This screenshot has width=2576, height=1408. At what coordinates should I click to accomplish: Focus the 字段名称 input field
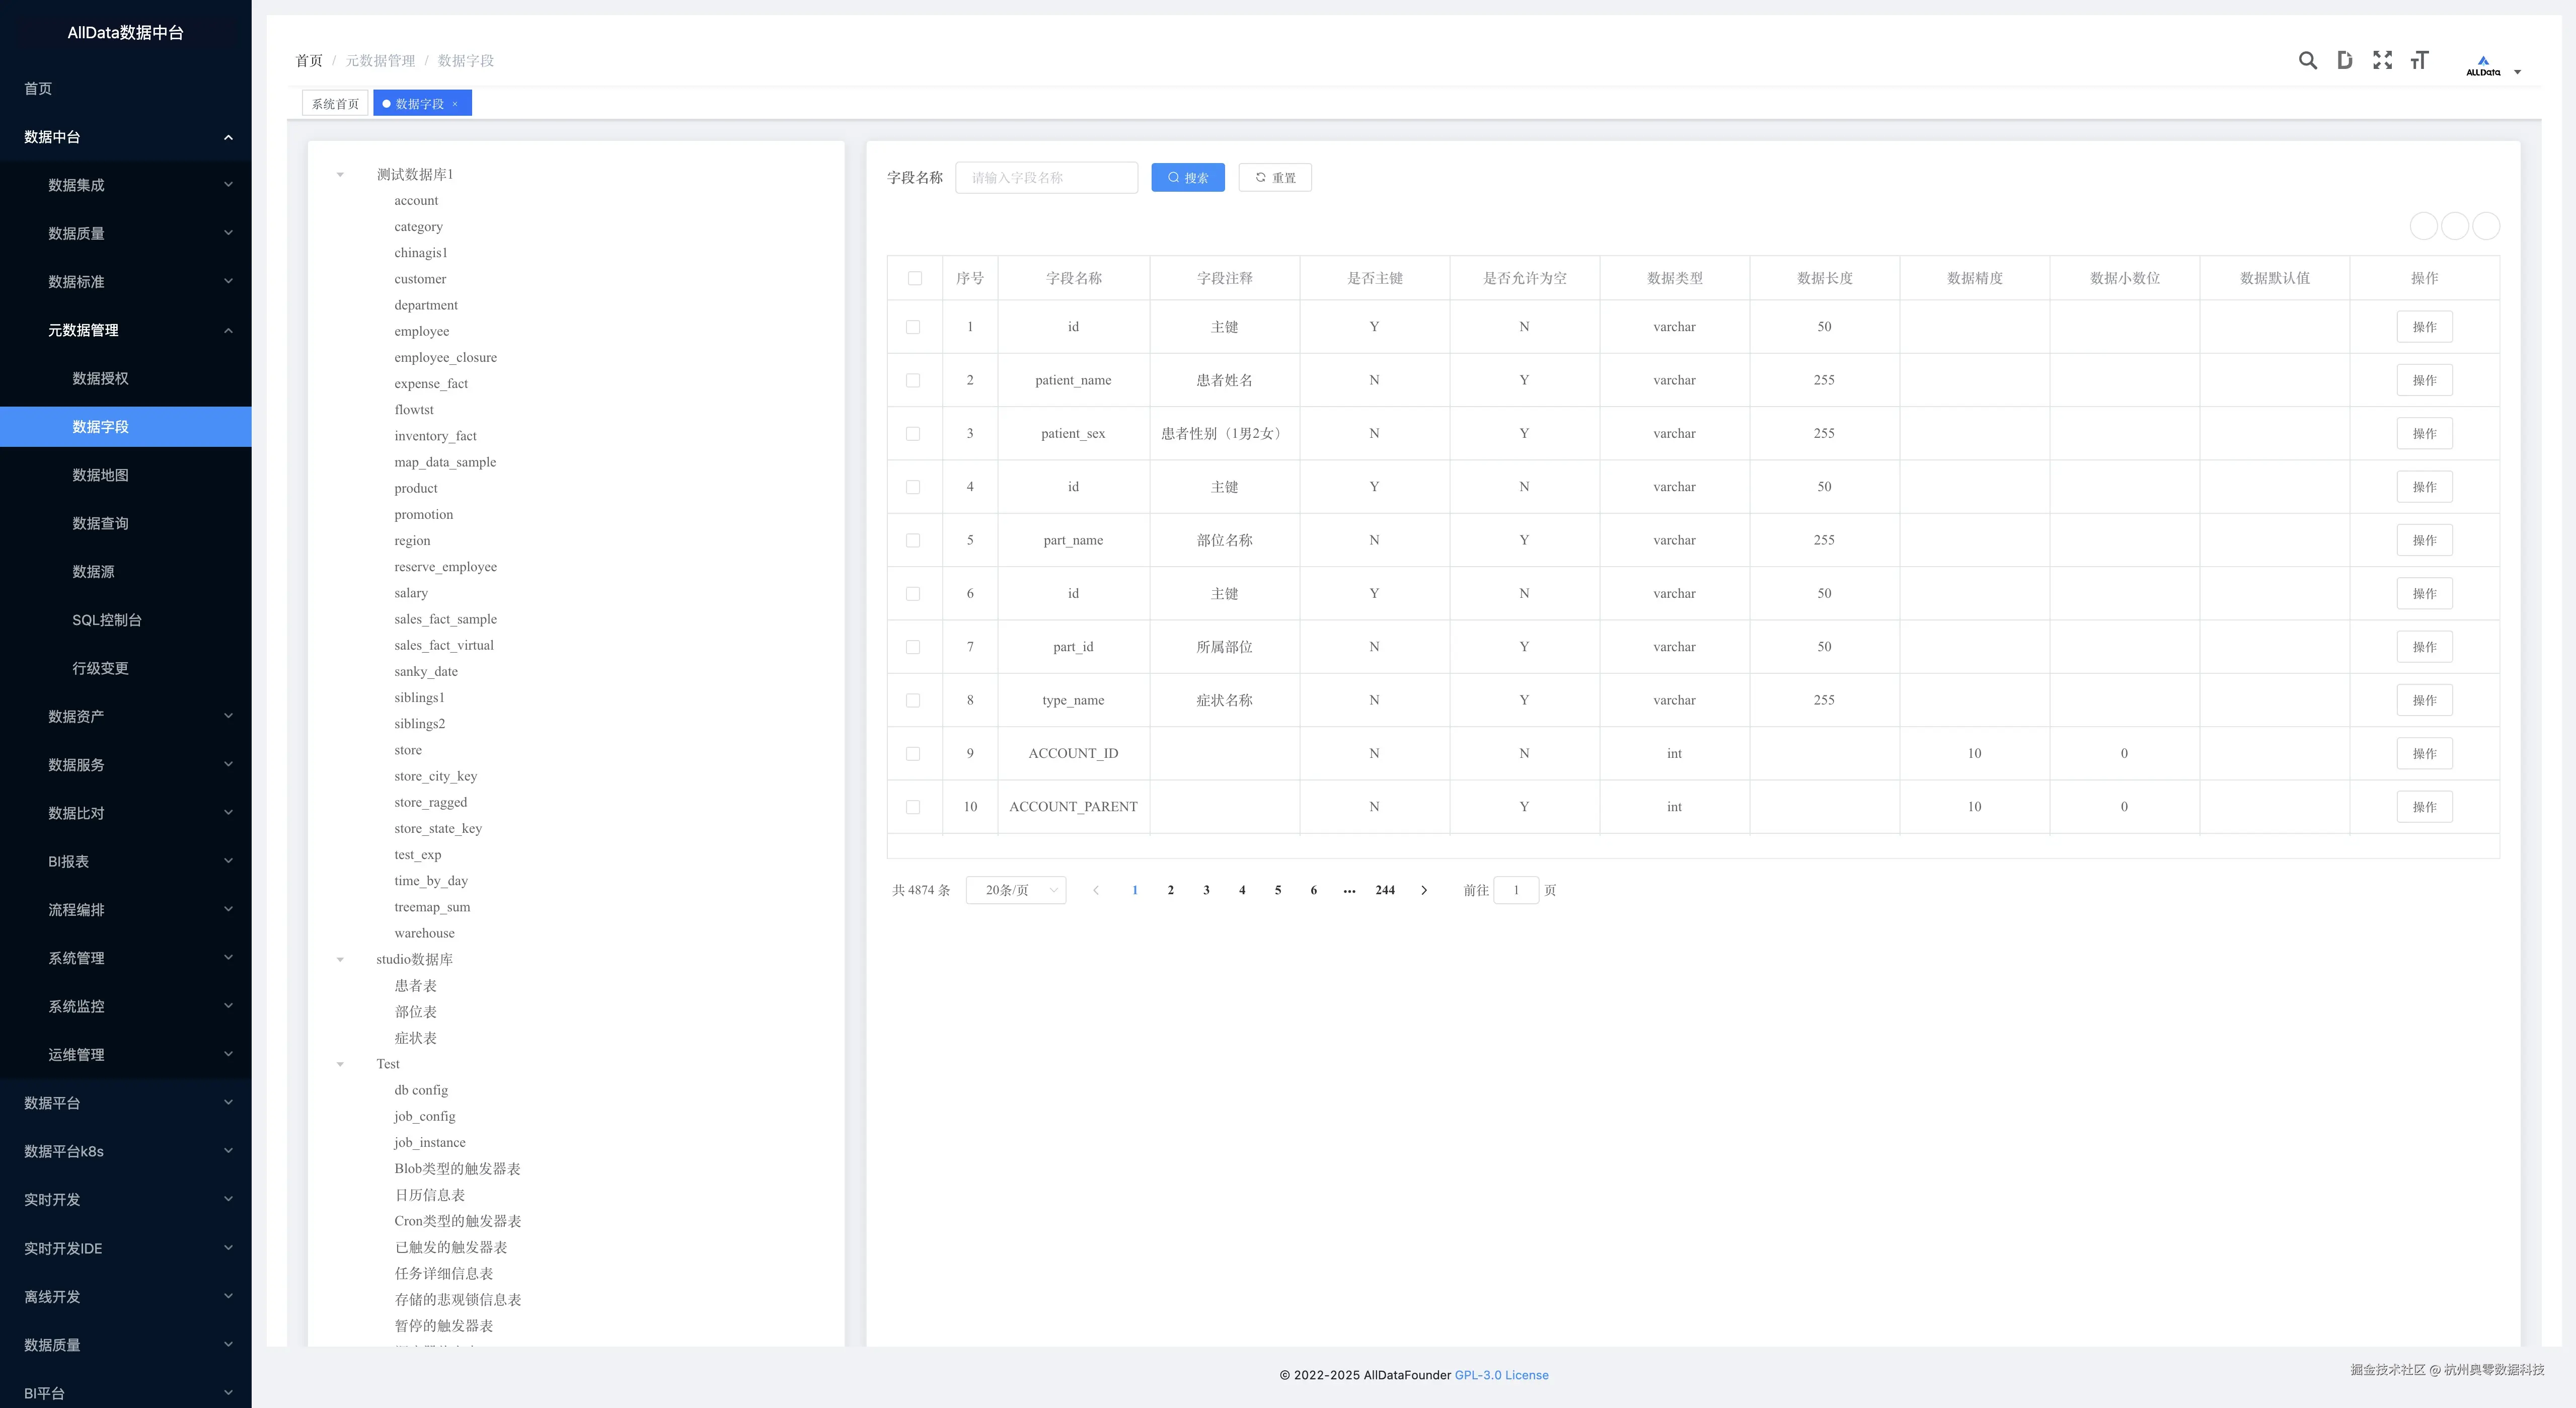(1046, 178)
